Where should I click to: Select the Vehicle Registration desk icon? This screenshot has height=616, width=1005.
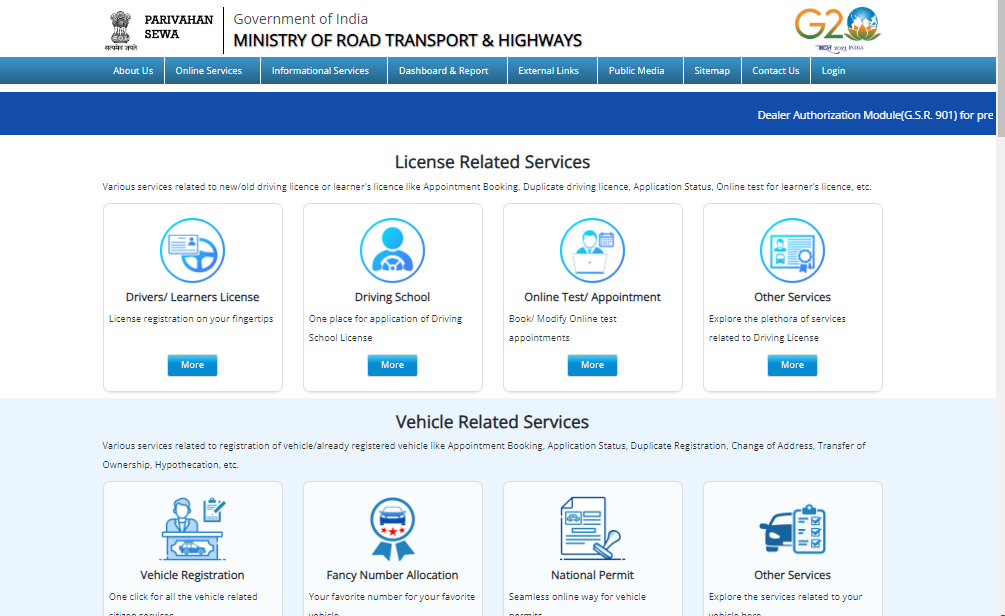tap(192, 528)
